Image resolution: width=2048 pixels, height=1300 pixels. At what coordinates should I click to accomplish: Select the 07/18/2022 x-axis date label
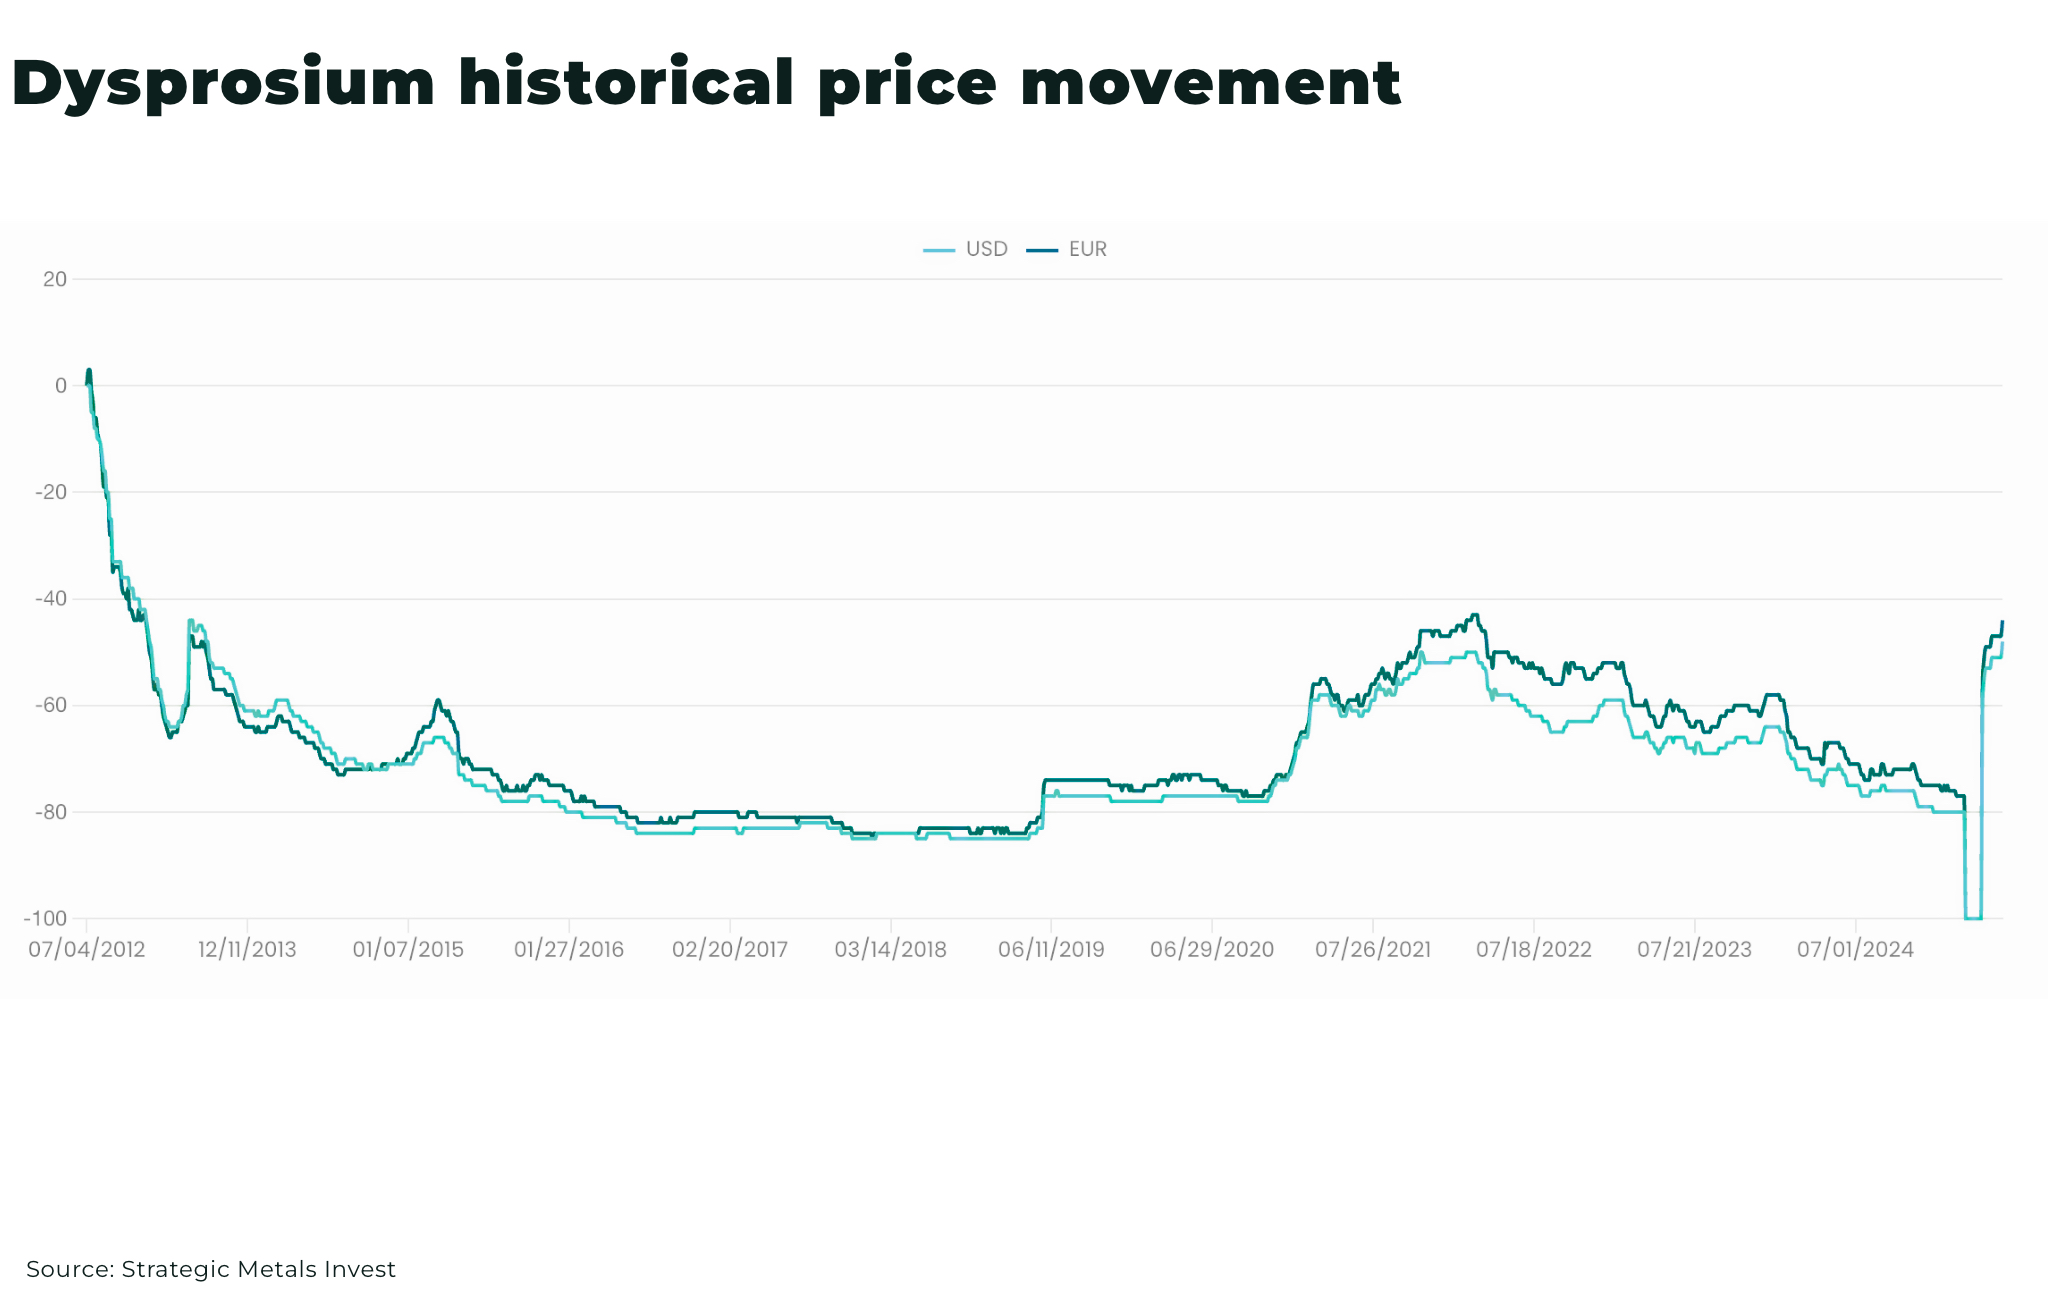point(1534,949)
